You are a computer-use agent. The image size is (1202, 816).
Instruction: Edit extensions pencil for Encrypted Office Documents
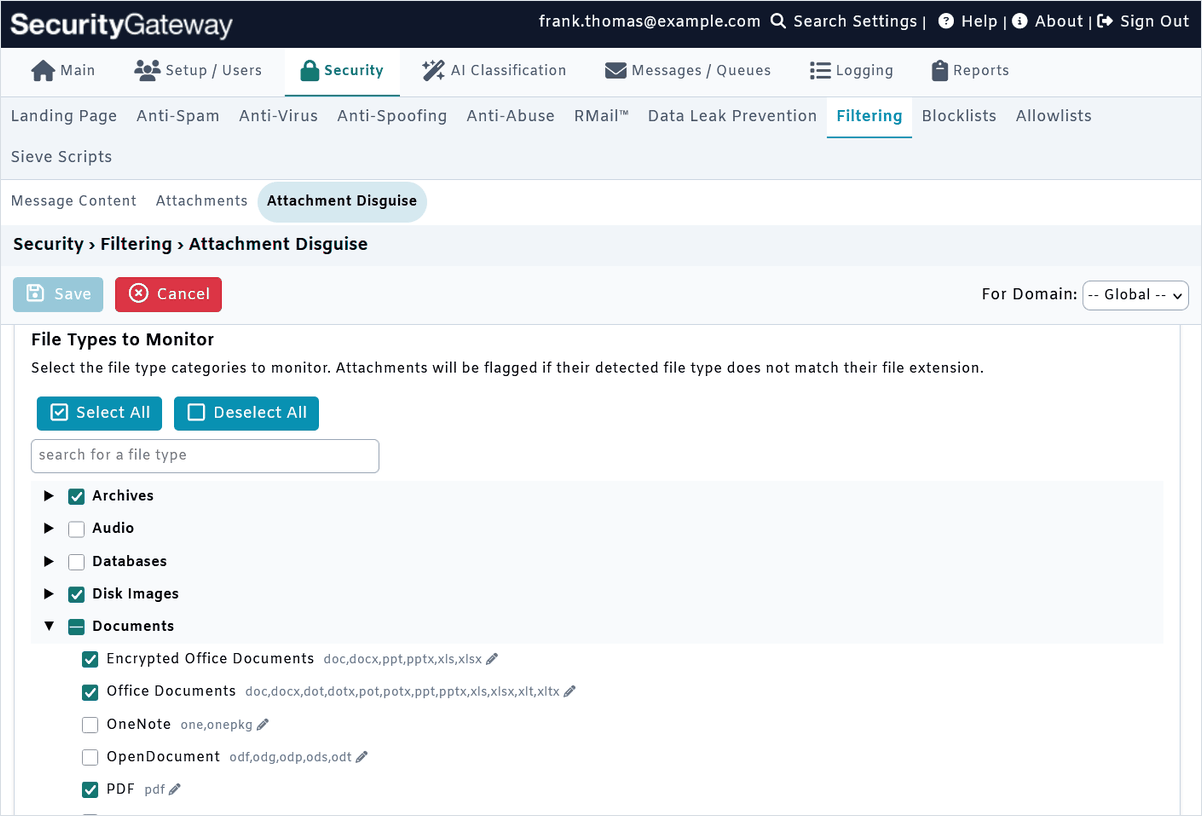(492, 659)
